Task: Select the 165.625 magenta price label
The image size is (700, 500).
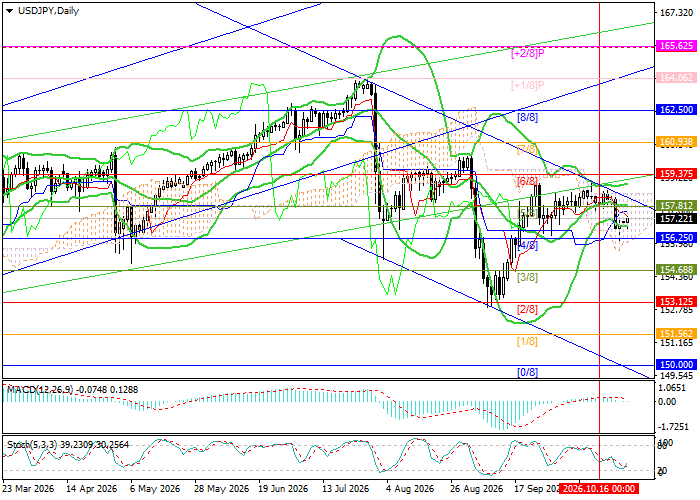Action: pos(677,46)
